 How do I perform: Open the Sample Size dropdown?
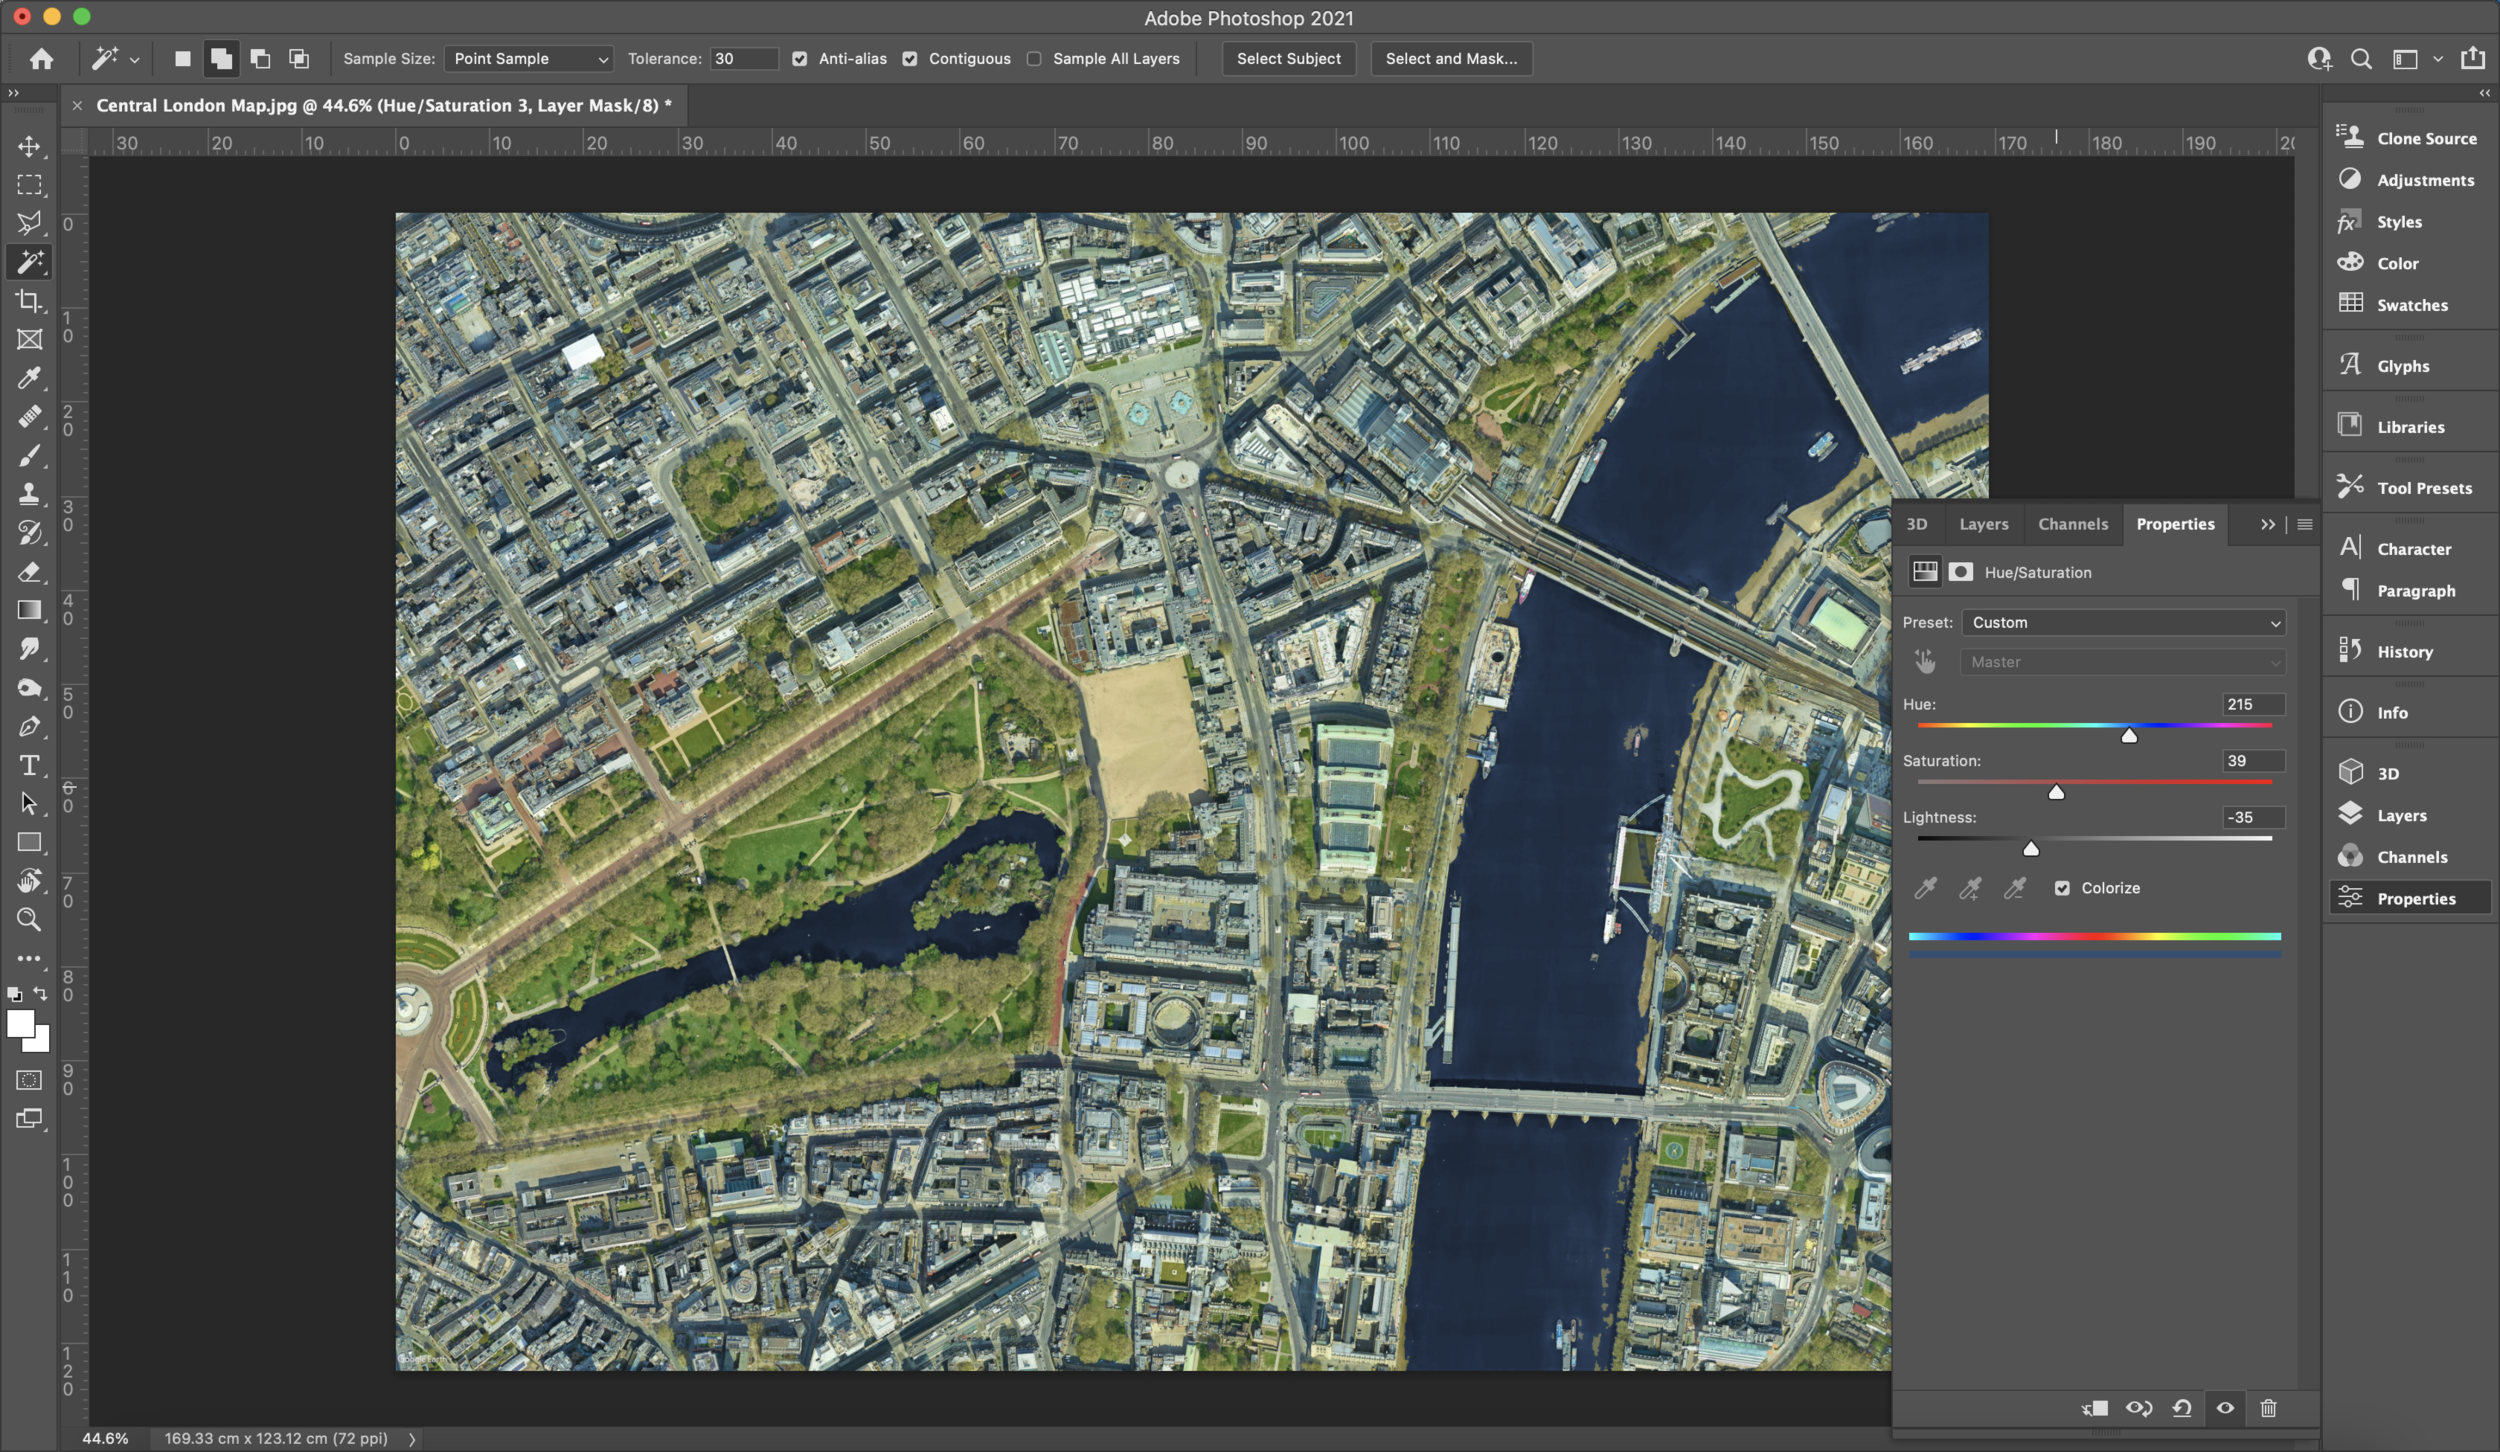point(529,59)
